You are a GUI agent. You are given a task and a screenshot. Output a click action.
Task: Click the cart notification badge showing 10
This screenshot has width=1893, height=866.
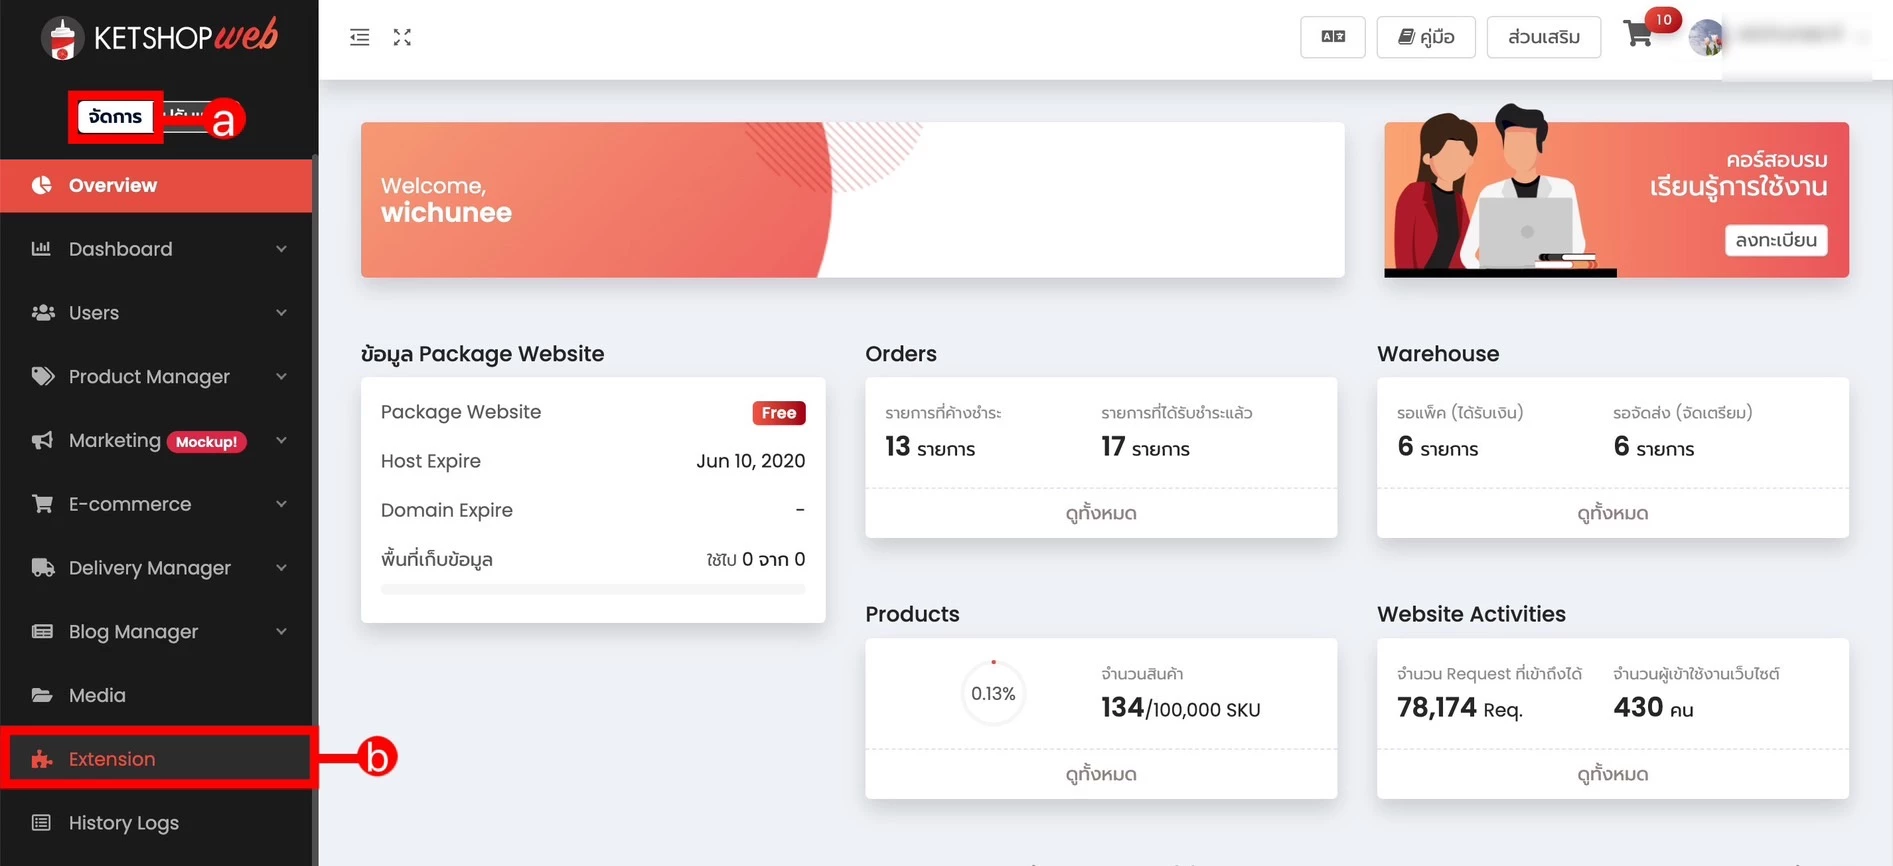pos(1663,19)
